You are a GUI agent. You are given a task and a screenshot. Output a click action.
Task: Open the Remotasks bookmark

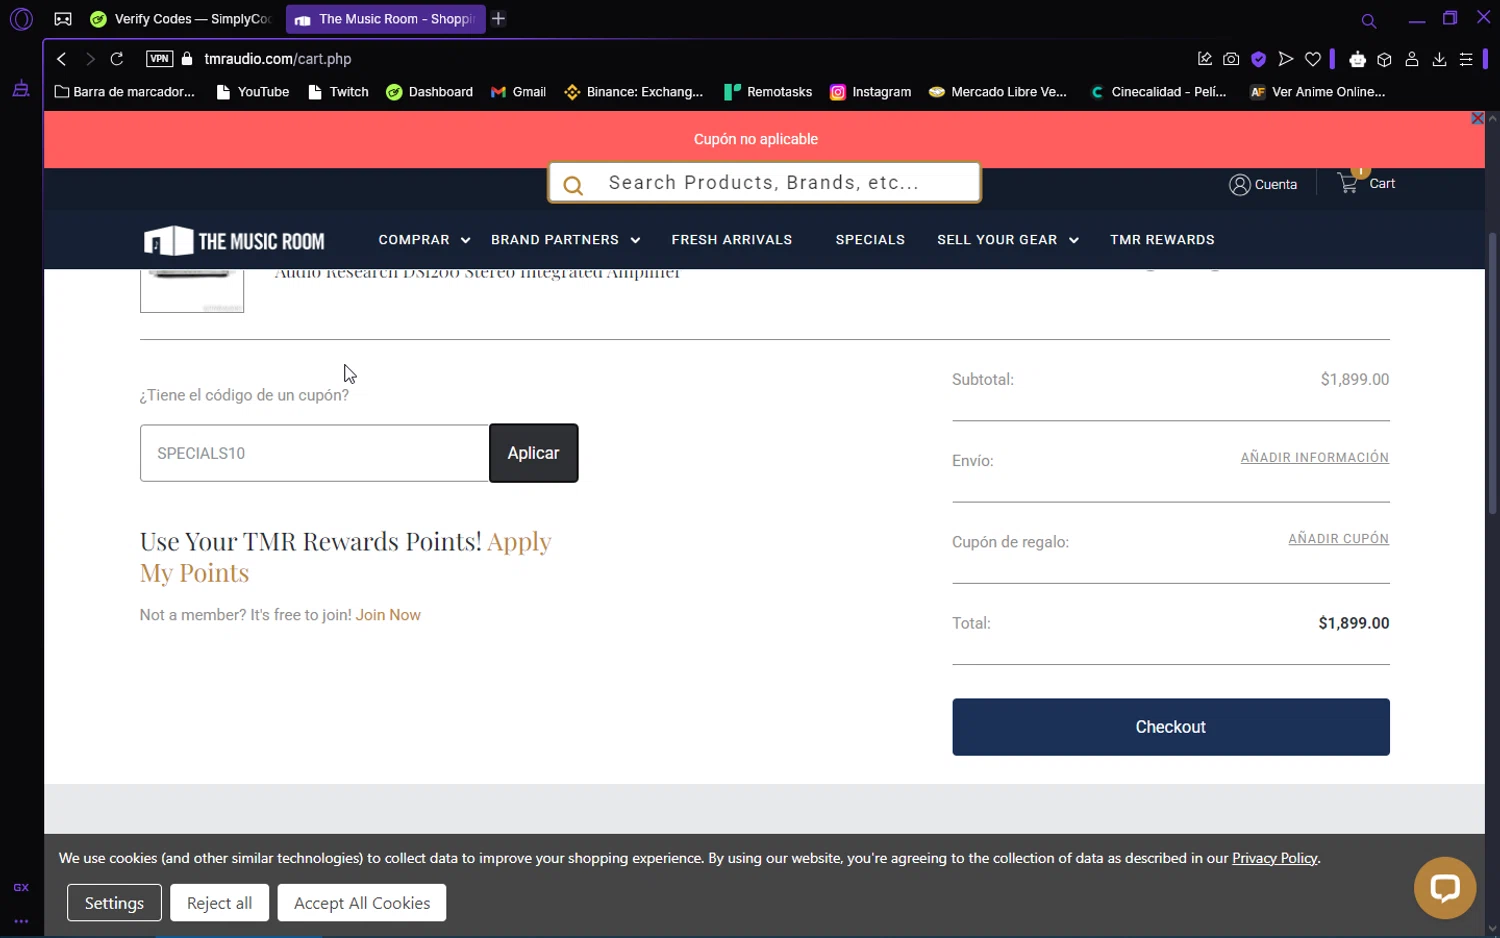point(768,92)
